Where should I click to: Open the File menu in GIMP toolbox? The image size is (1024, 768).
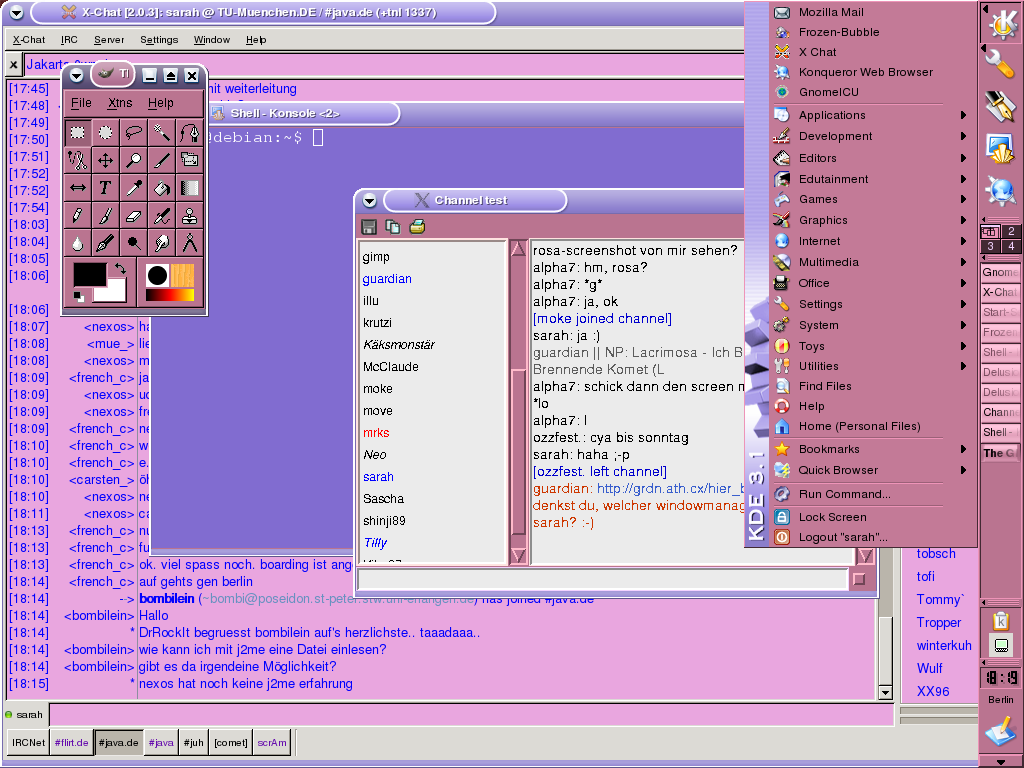click(x=81, y=103)
